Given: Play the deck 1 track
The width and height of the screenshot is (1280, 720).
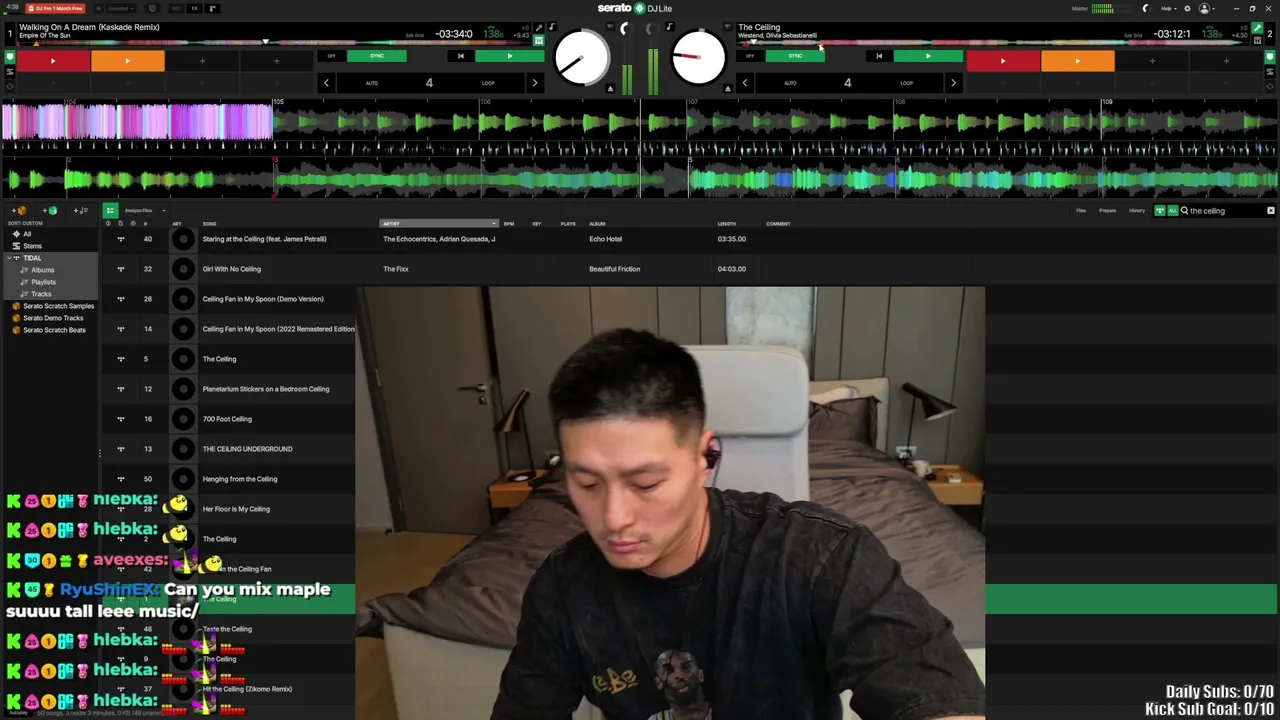Looking at the screenshot, I should pos(509,56).
